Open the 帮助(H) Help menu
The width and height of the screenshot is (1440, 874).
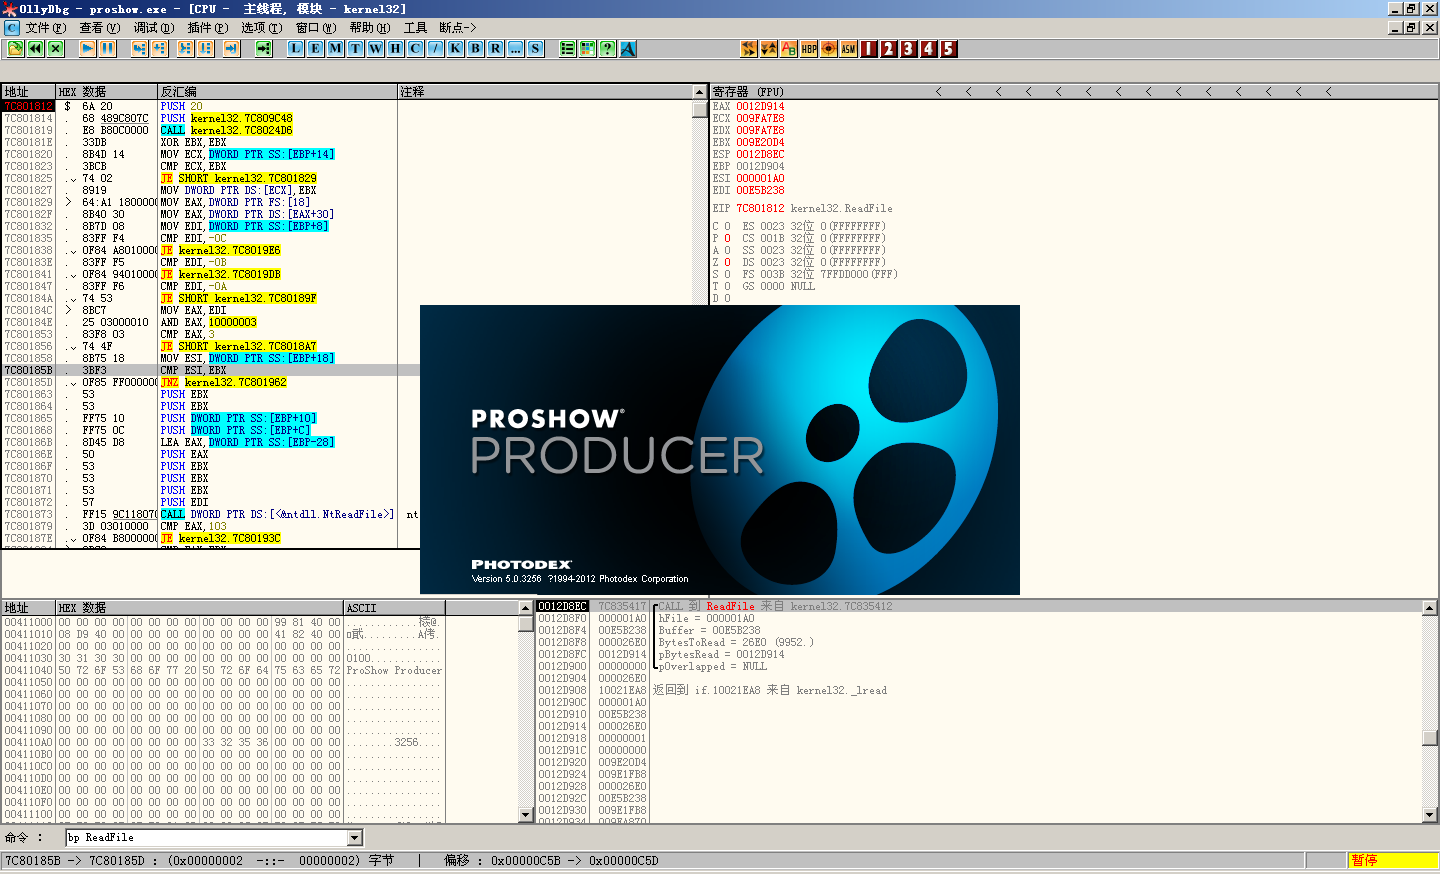(369, 28)
